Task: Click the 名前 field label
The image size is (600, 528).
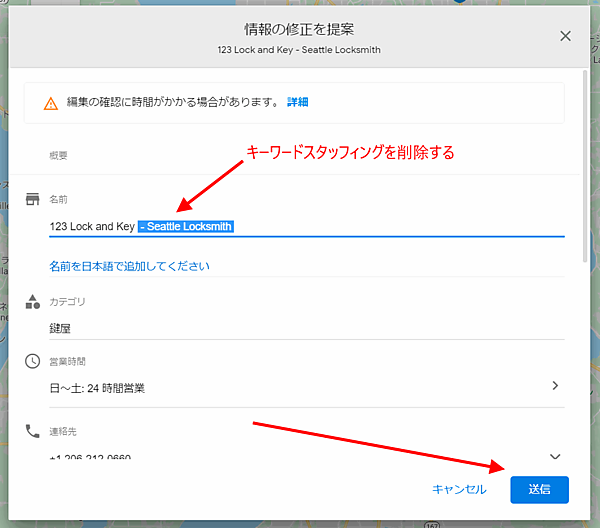Action: pyautogui.click(x=59, y=199)
